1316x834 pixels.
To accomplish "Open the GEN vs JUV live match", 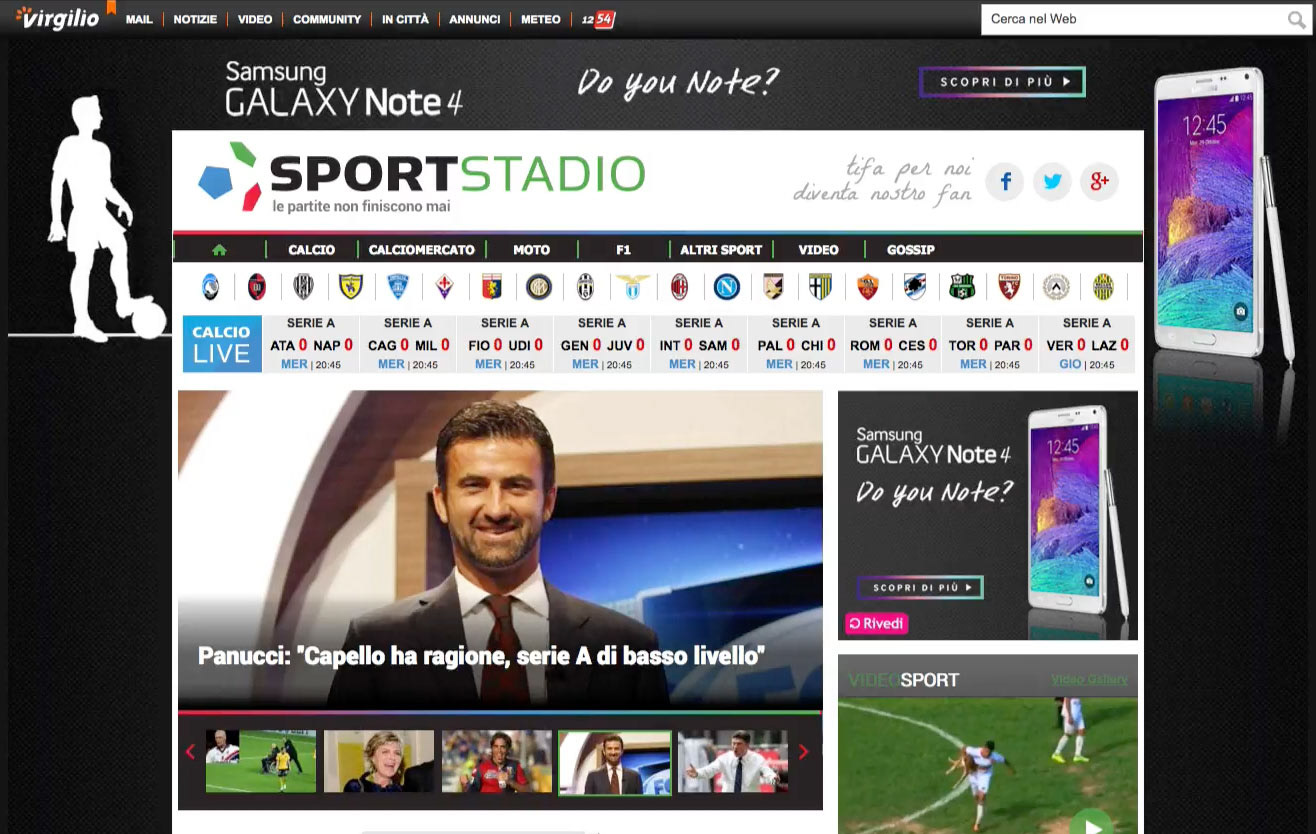I will [602, 344].
